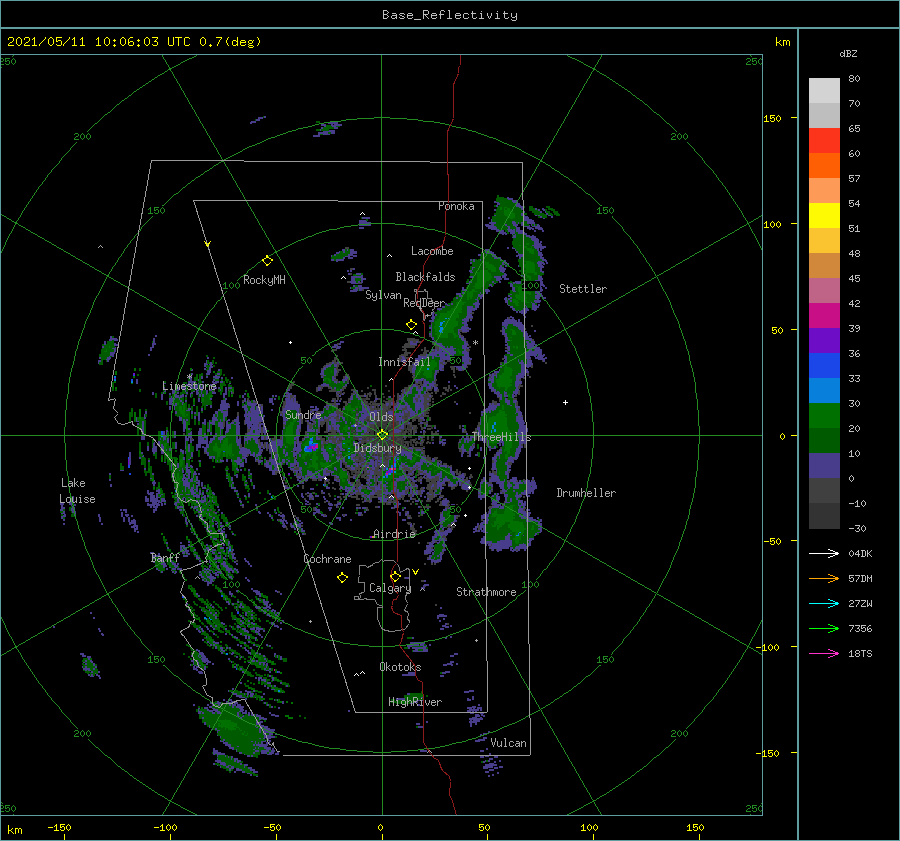
Task: Click the cyan 27ZW arrow in legend
Action: [824, 603]
